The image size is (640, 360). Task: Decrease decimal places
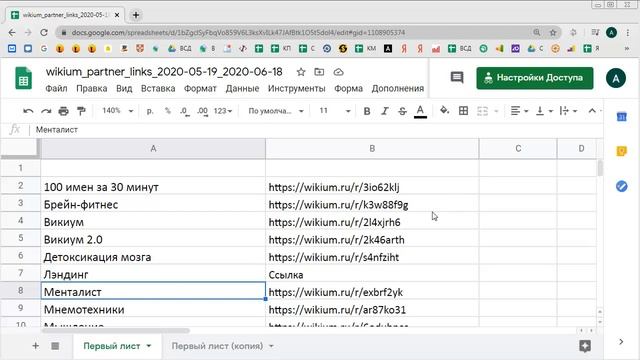pos(184,111)
